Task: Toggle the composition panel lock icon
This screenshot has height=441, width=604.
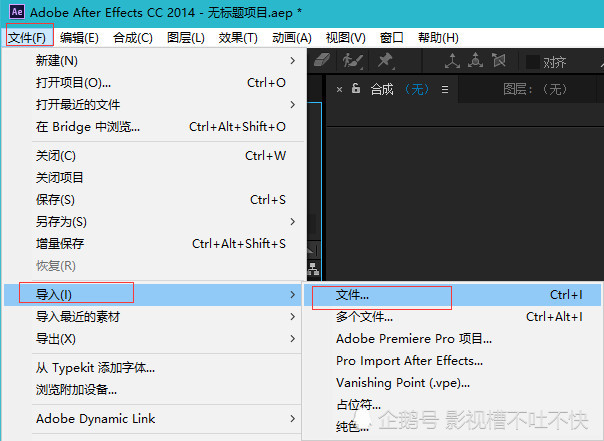Action: tap(356, 89)
